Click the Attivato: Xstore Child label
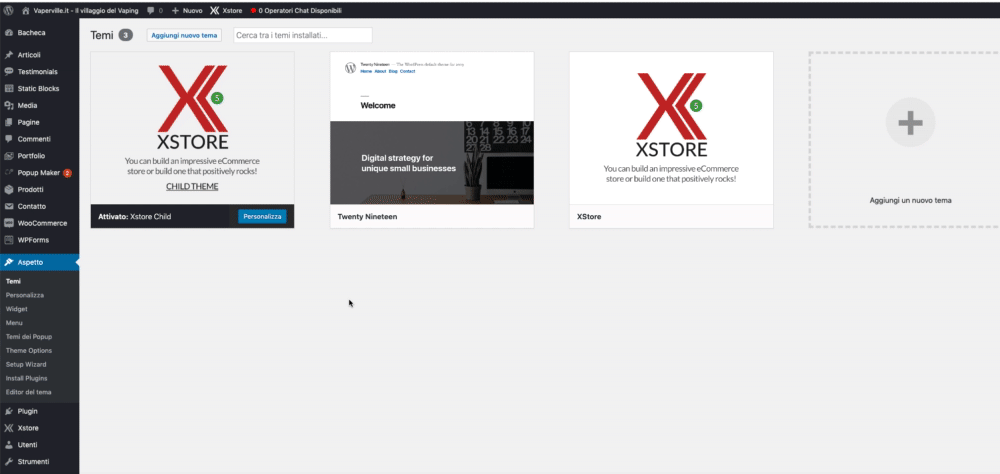 [x=135, y=217]
